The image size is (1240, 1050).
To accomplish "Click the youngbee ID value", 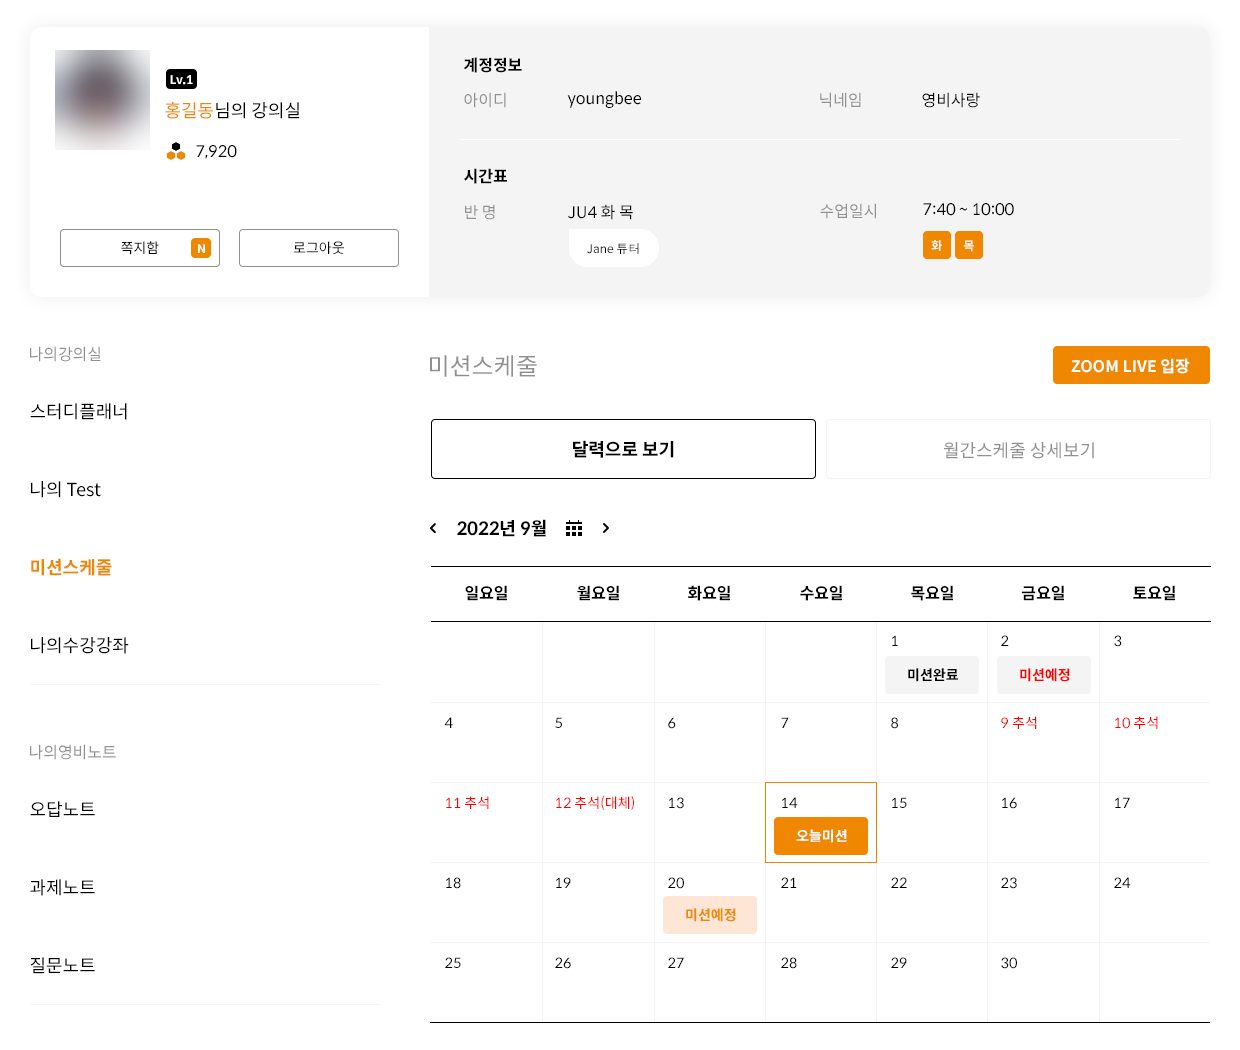I will 604,99.
